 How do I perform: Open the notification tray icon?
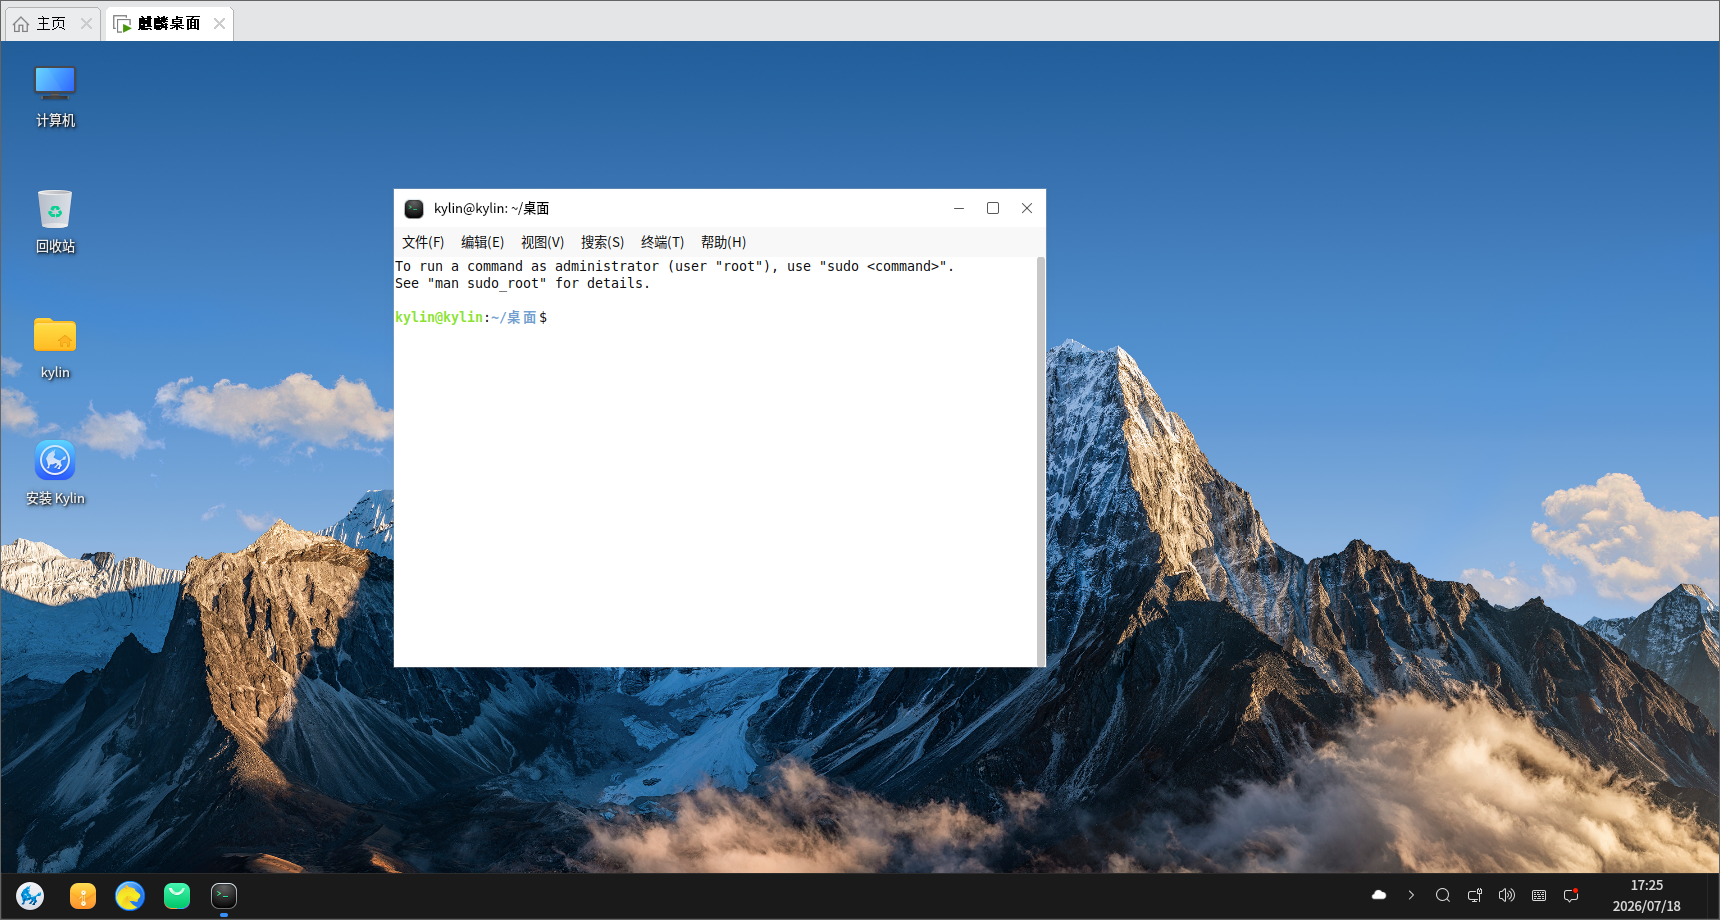[1571, 895]
